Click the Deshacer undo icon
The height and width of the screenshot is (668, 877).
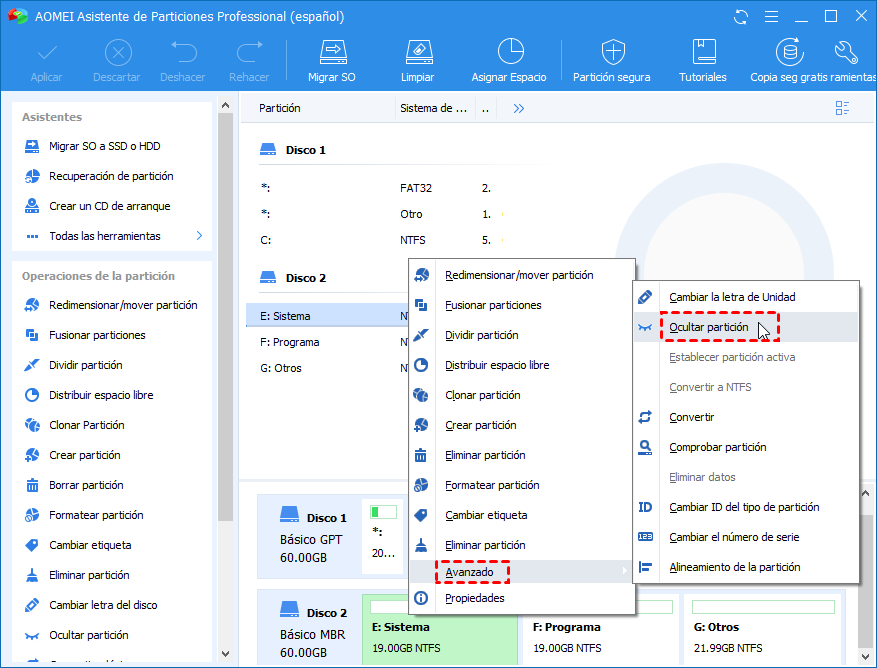183,53
